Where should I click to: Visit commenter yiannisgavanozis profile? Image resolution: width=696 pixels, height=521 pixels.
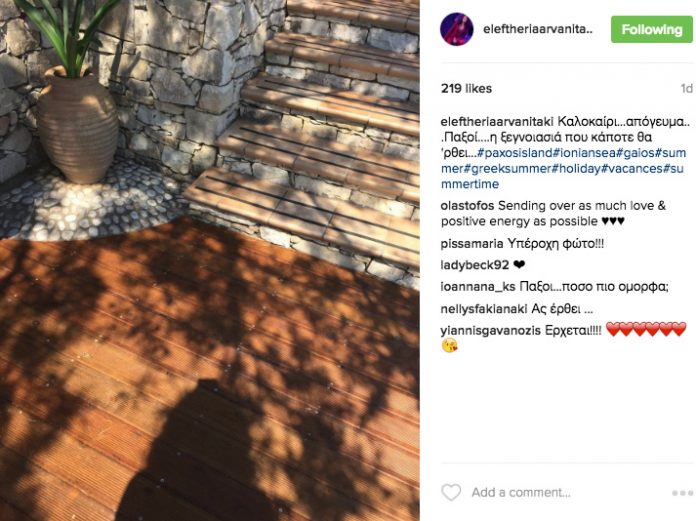(490, 331)
